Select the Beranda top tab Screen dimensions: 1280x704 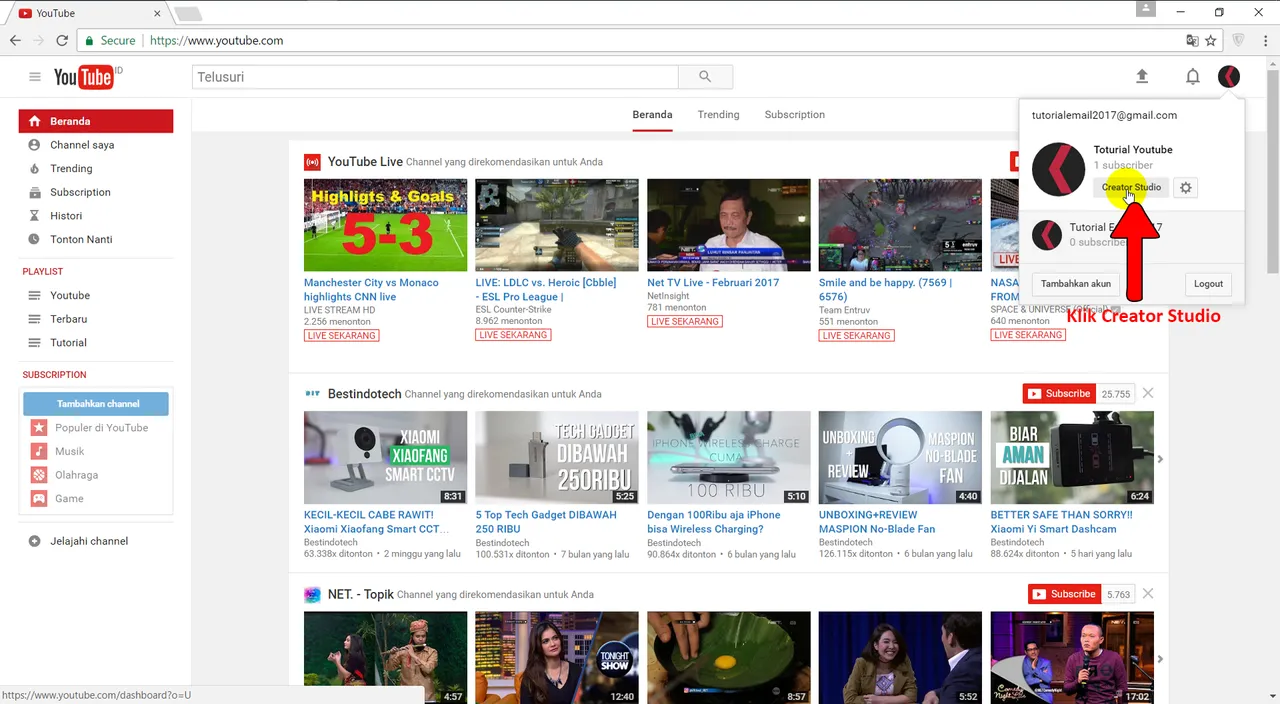coord(652,115)
